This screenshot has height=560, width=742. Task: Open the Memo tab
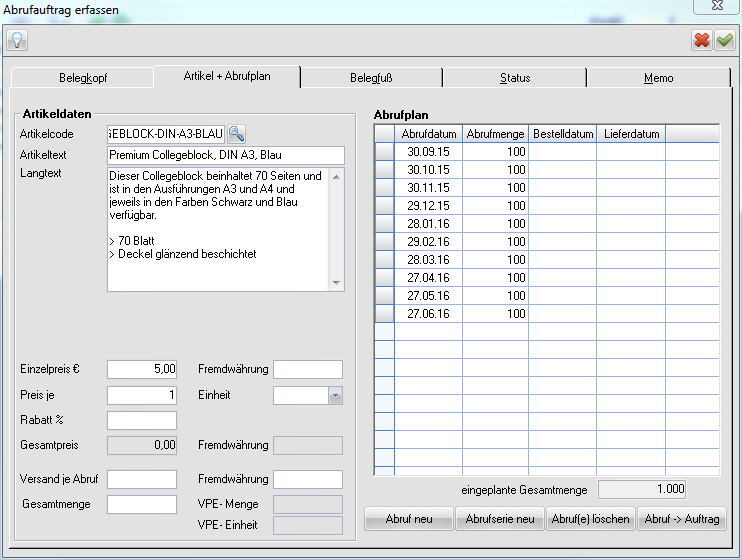[658, 78]
